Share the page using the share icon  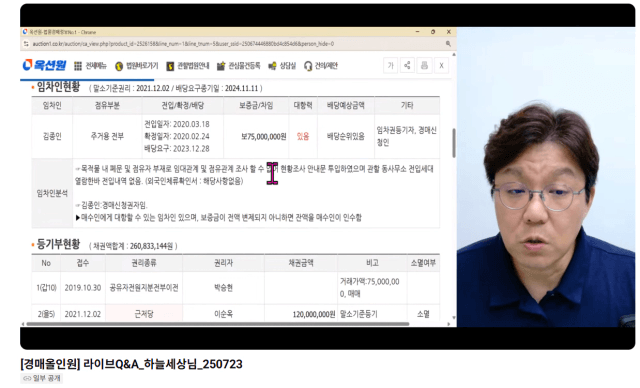coord(407,66)
